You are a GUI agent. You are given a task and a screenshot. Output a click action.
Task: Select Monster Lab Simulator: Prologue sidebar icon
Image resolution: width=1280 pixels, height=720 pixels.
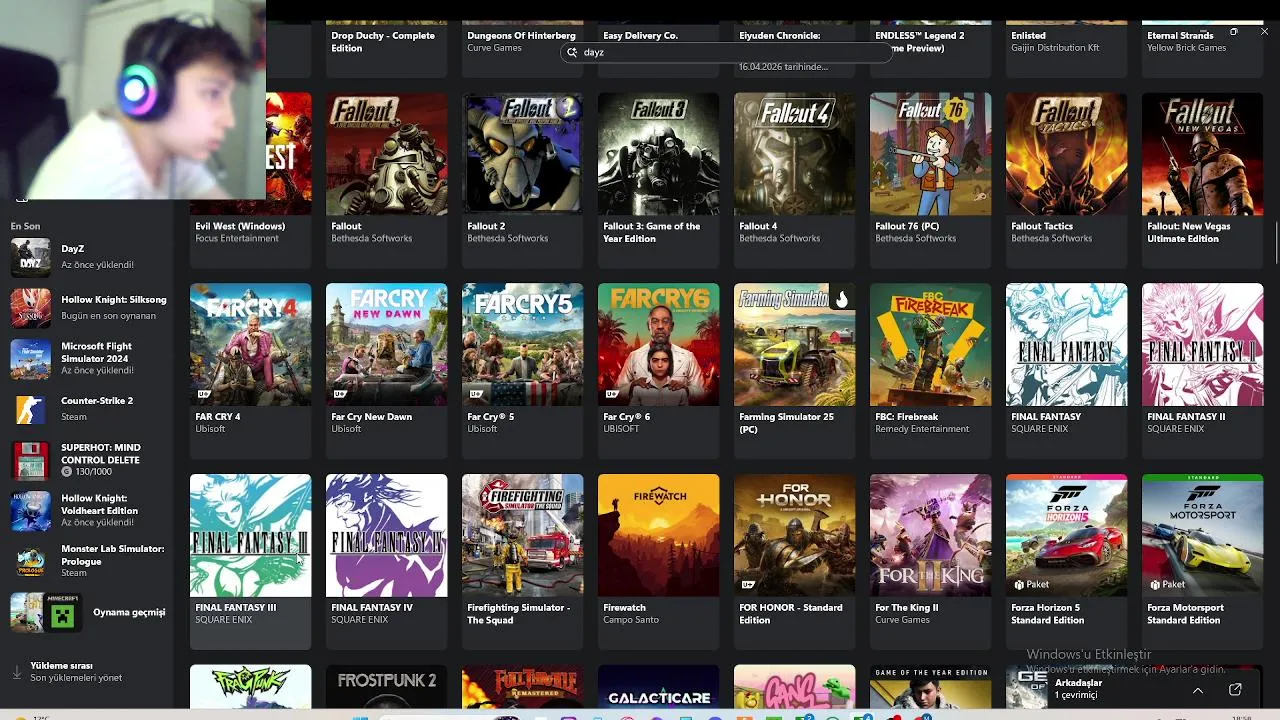pyautogui.click(x=30, y=561)
